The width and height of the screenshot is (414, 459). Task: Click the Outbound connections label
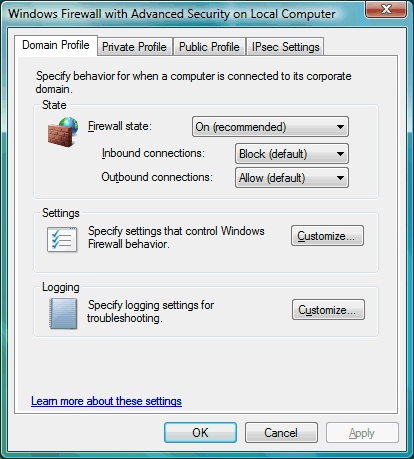pyautogui.click(x=157, y=177)
